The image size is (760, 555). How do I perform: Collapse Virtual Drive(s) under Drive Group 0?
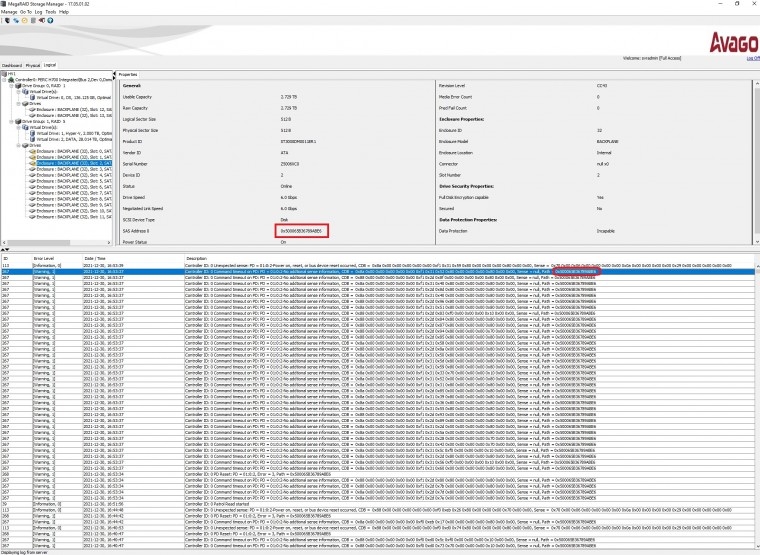click(19, 91)
